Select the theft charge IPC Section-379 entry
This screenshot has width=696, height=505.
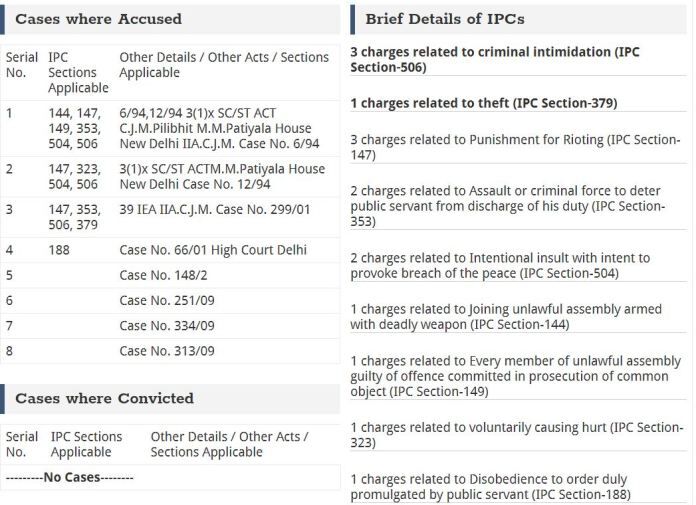point(483,103)
